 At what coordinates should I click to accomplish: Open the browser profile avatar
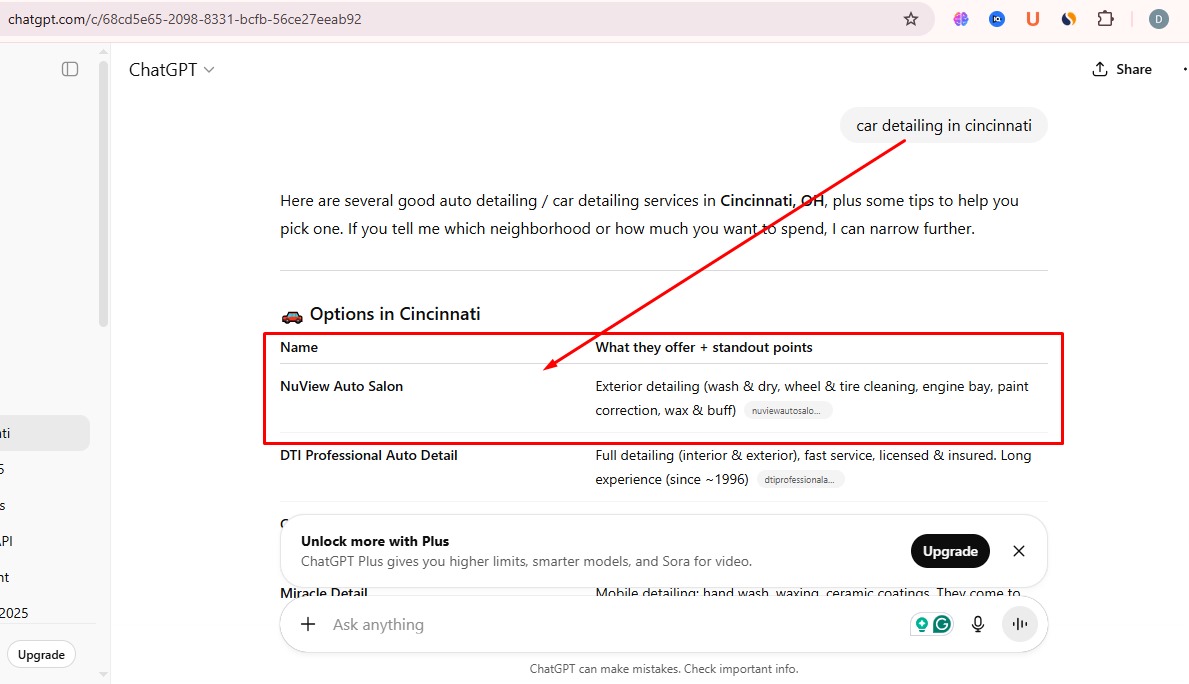[1158, 19]
